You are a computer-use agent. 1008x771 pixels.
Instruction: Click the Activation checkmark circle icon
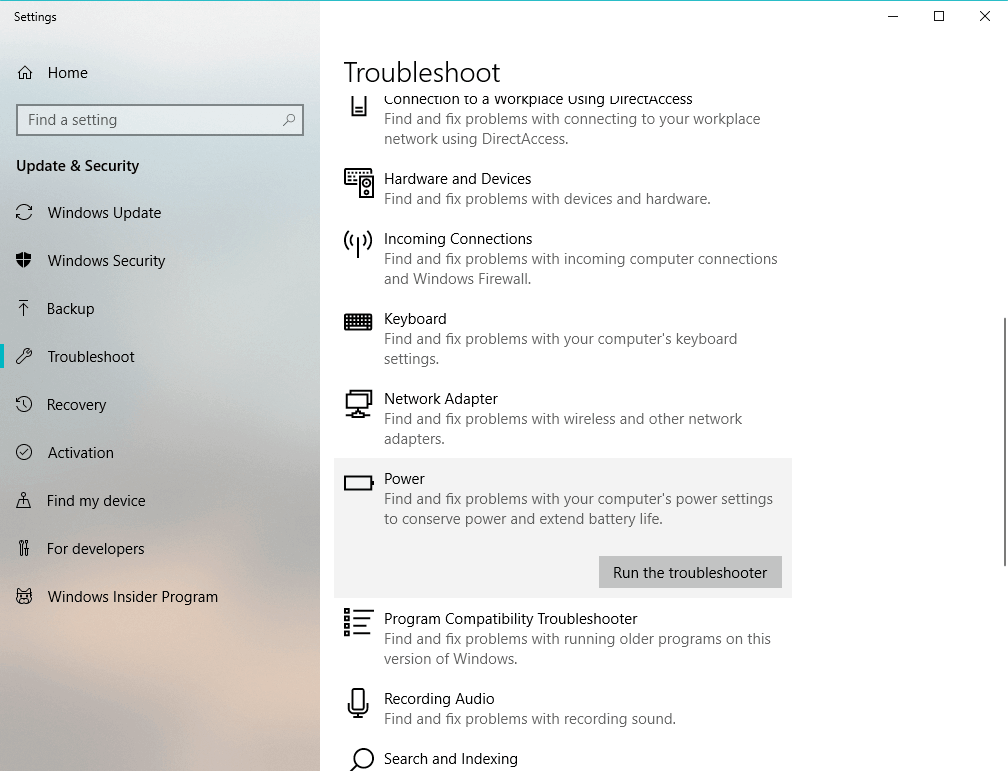[x=24, y=452]
